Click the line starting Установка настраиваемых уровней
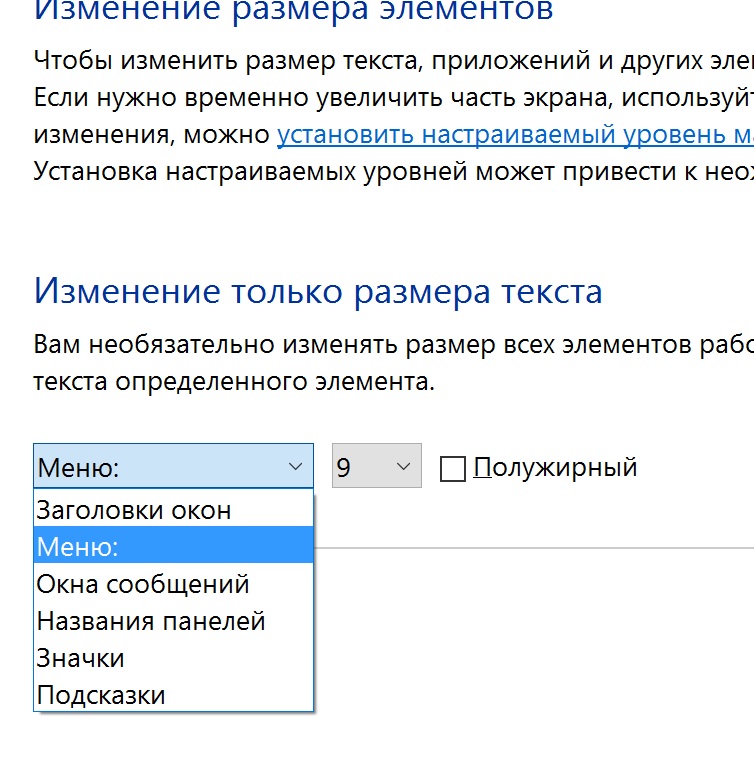Viewport: 754px width, 759px height. (392, 170)
